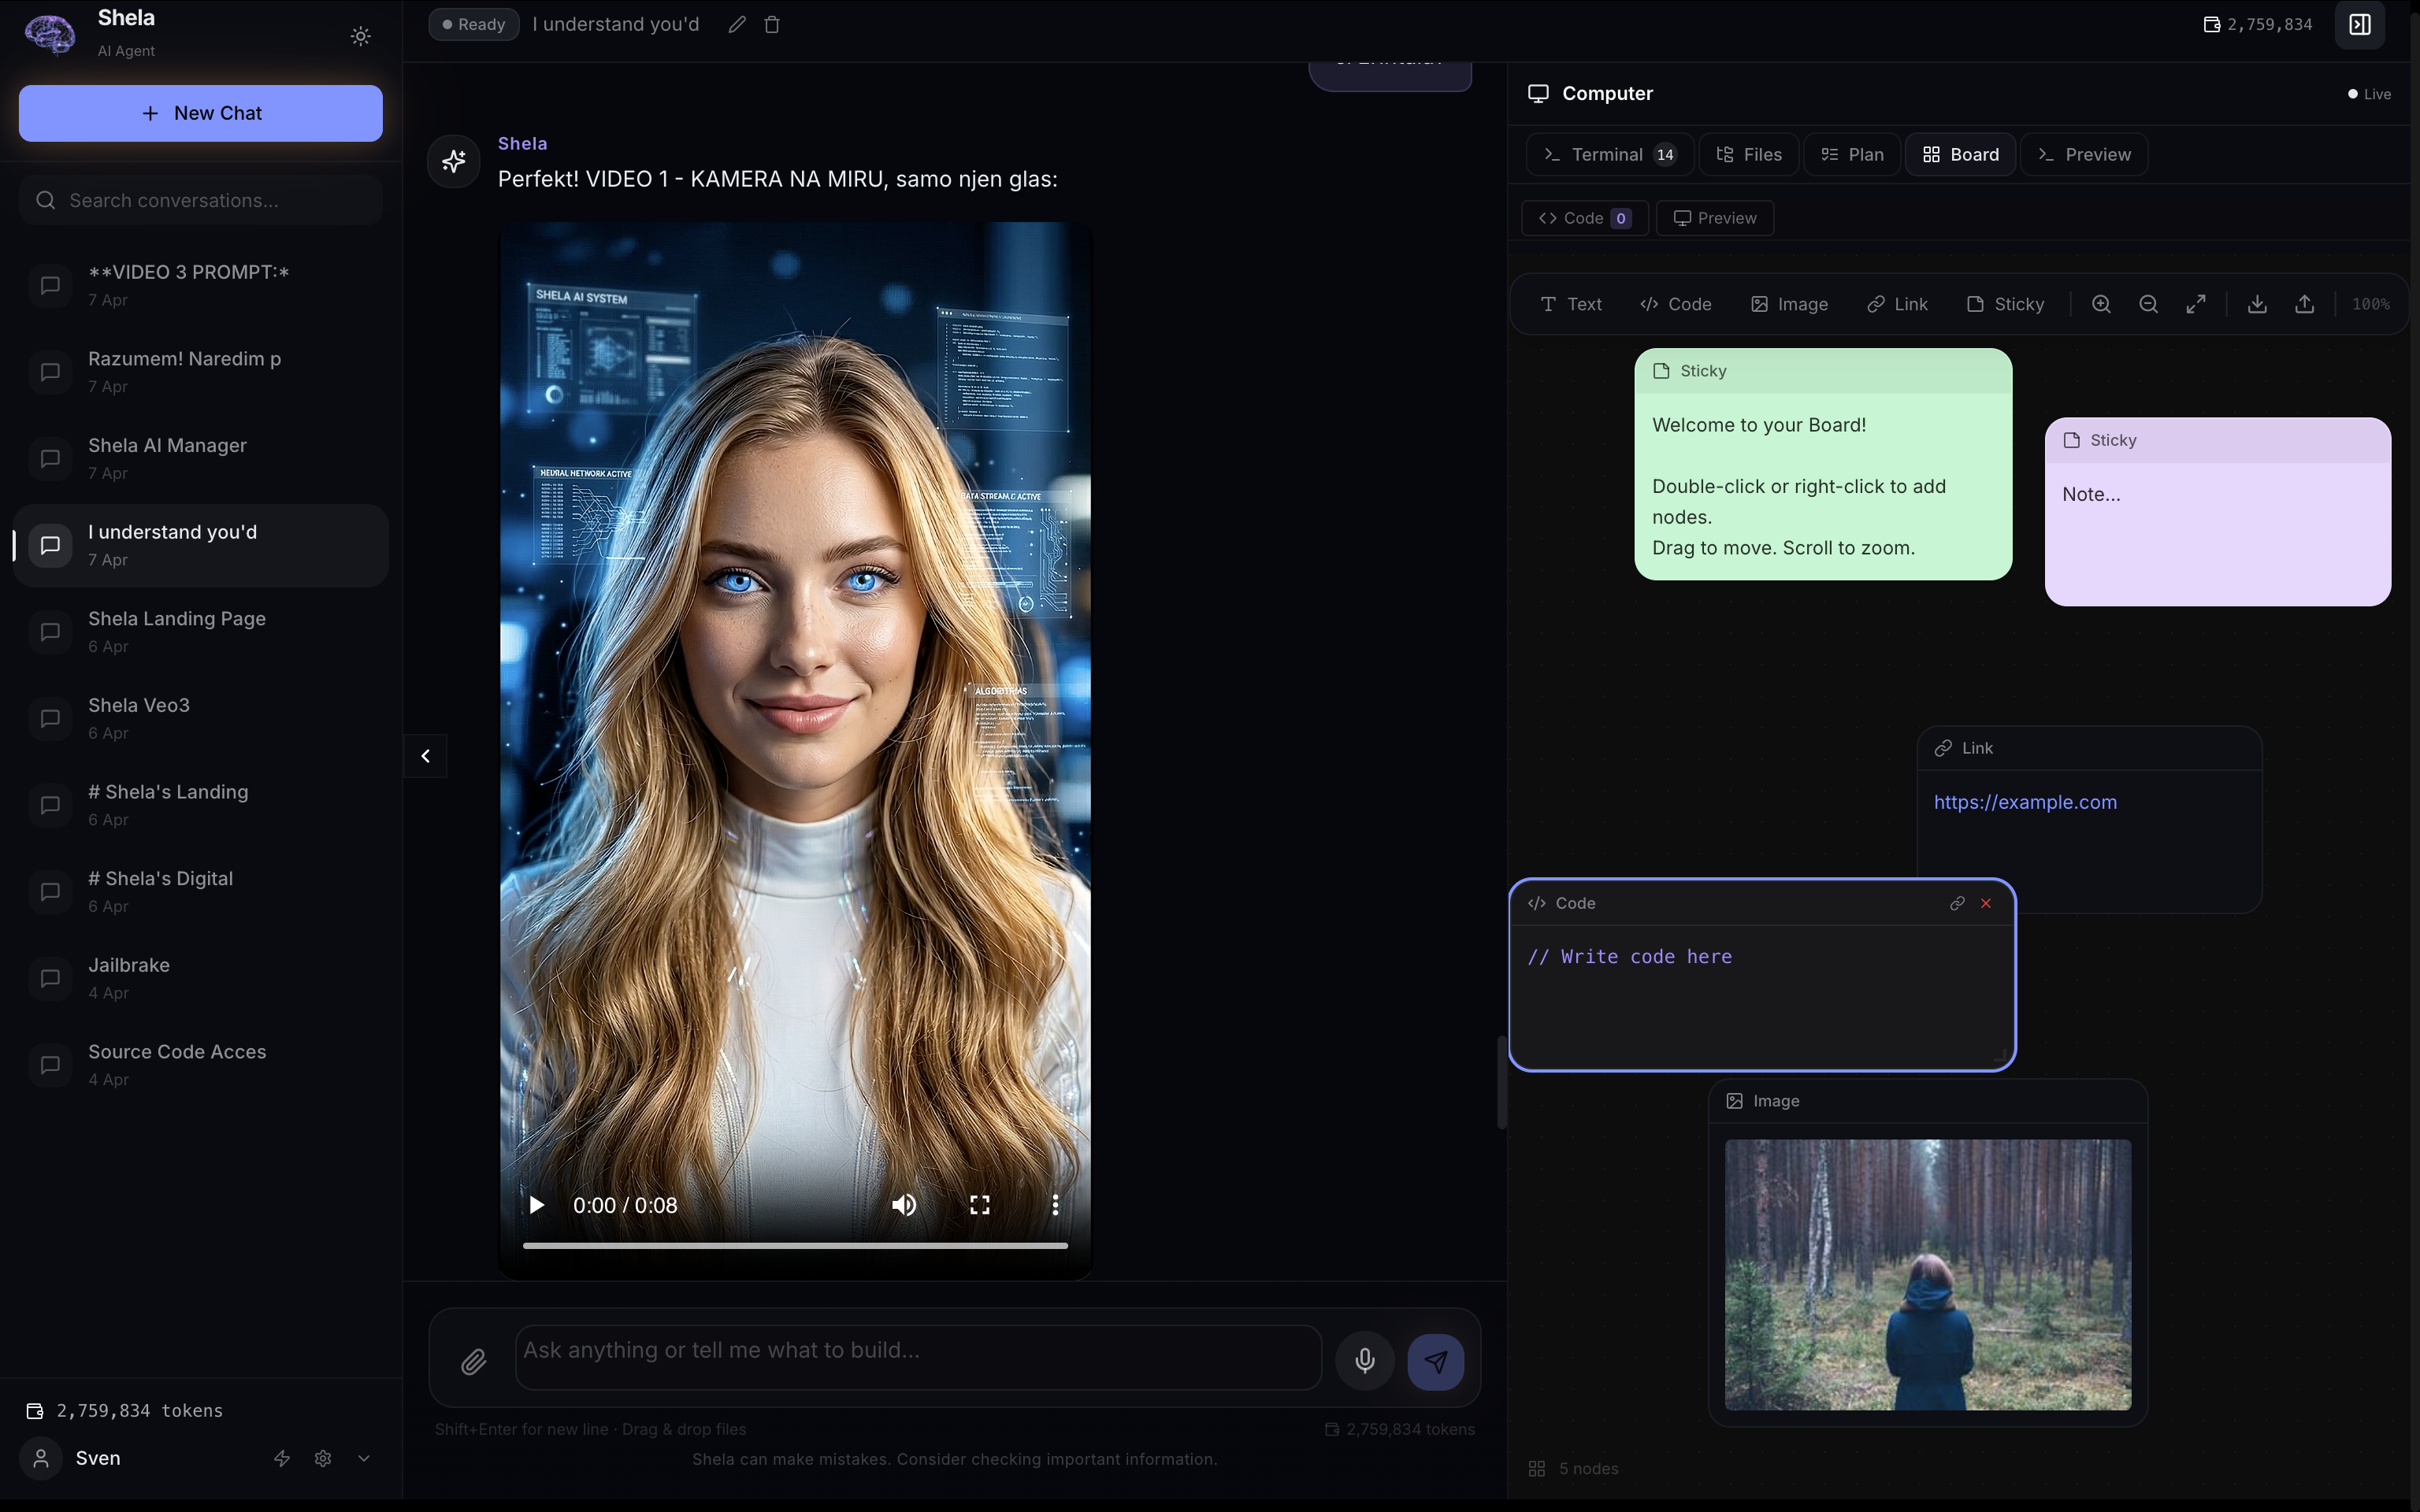
Task: Click the download icon in board toolbar
Action: (x=2257, y=304)
